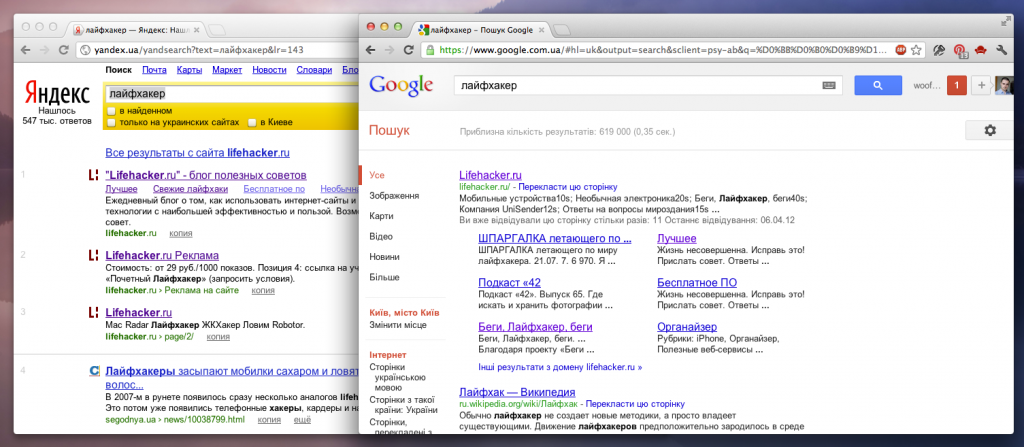The height and width of the screenshot is (447, 1024).
Task: Open Yandex 'Новости' service link
Action: coord(269,70)
